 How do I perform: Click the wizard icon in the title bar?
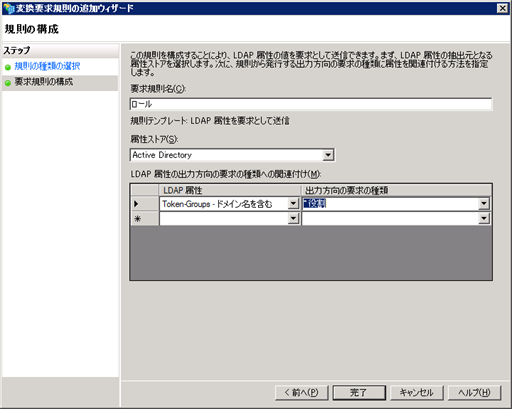[9, 8]
